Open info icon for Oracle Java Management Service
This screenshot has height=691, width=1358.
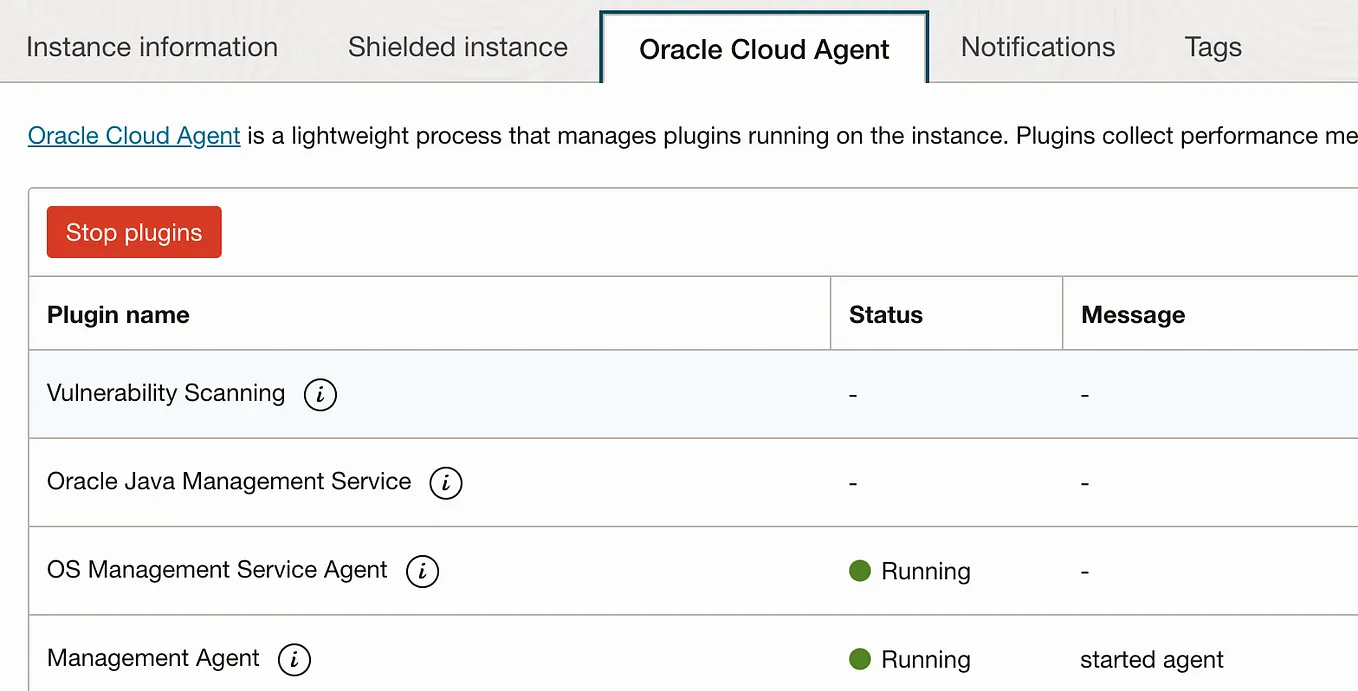tap(446, 483)
